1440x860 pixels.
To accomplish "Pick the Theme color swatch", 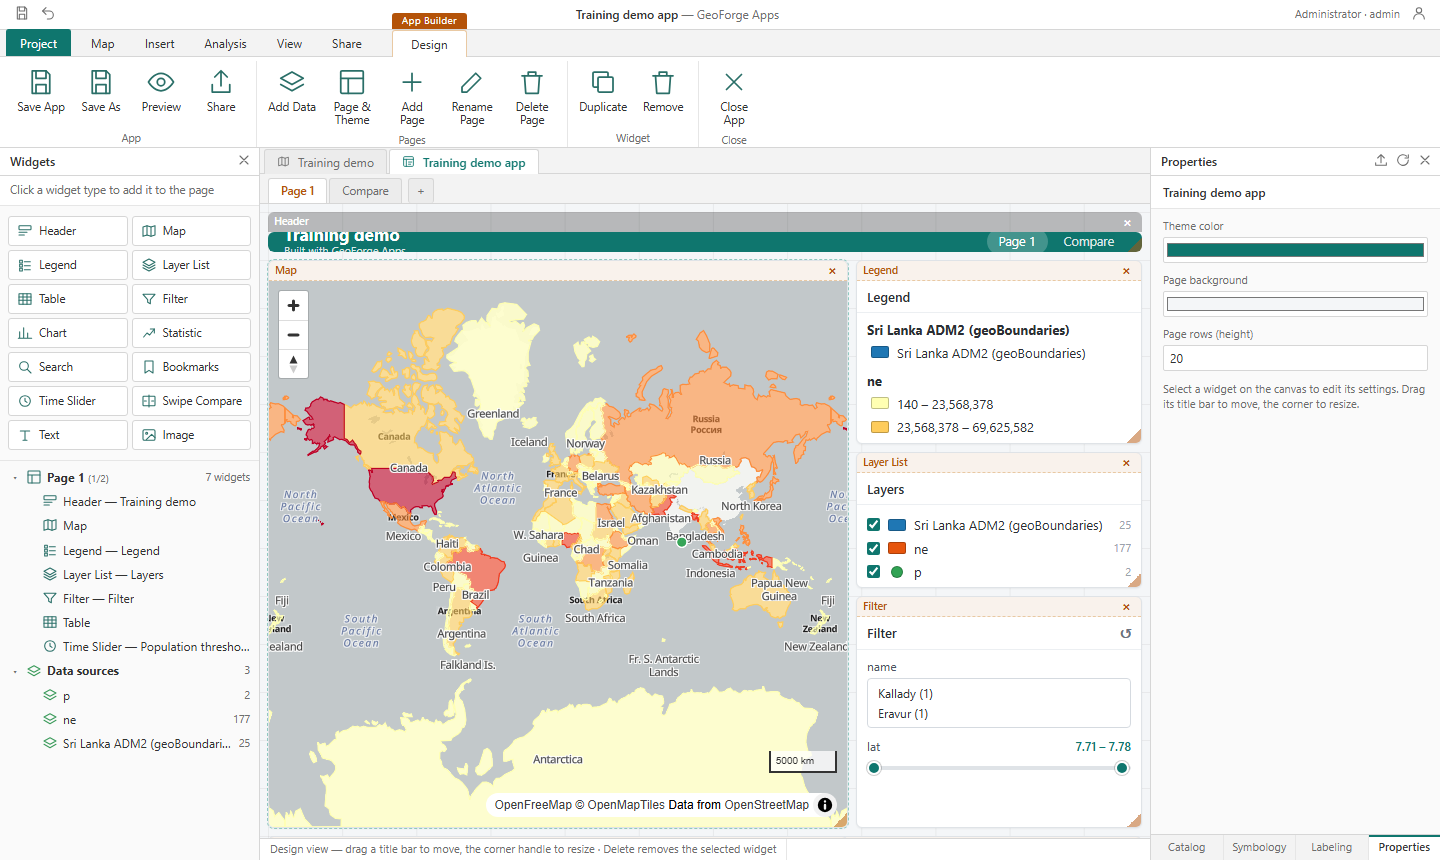I will tap(1295, 250).
